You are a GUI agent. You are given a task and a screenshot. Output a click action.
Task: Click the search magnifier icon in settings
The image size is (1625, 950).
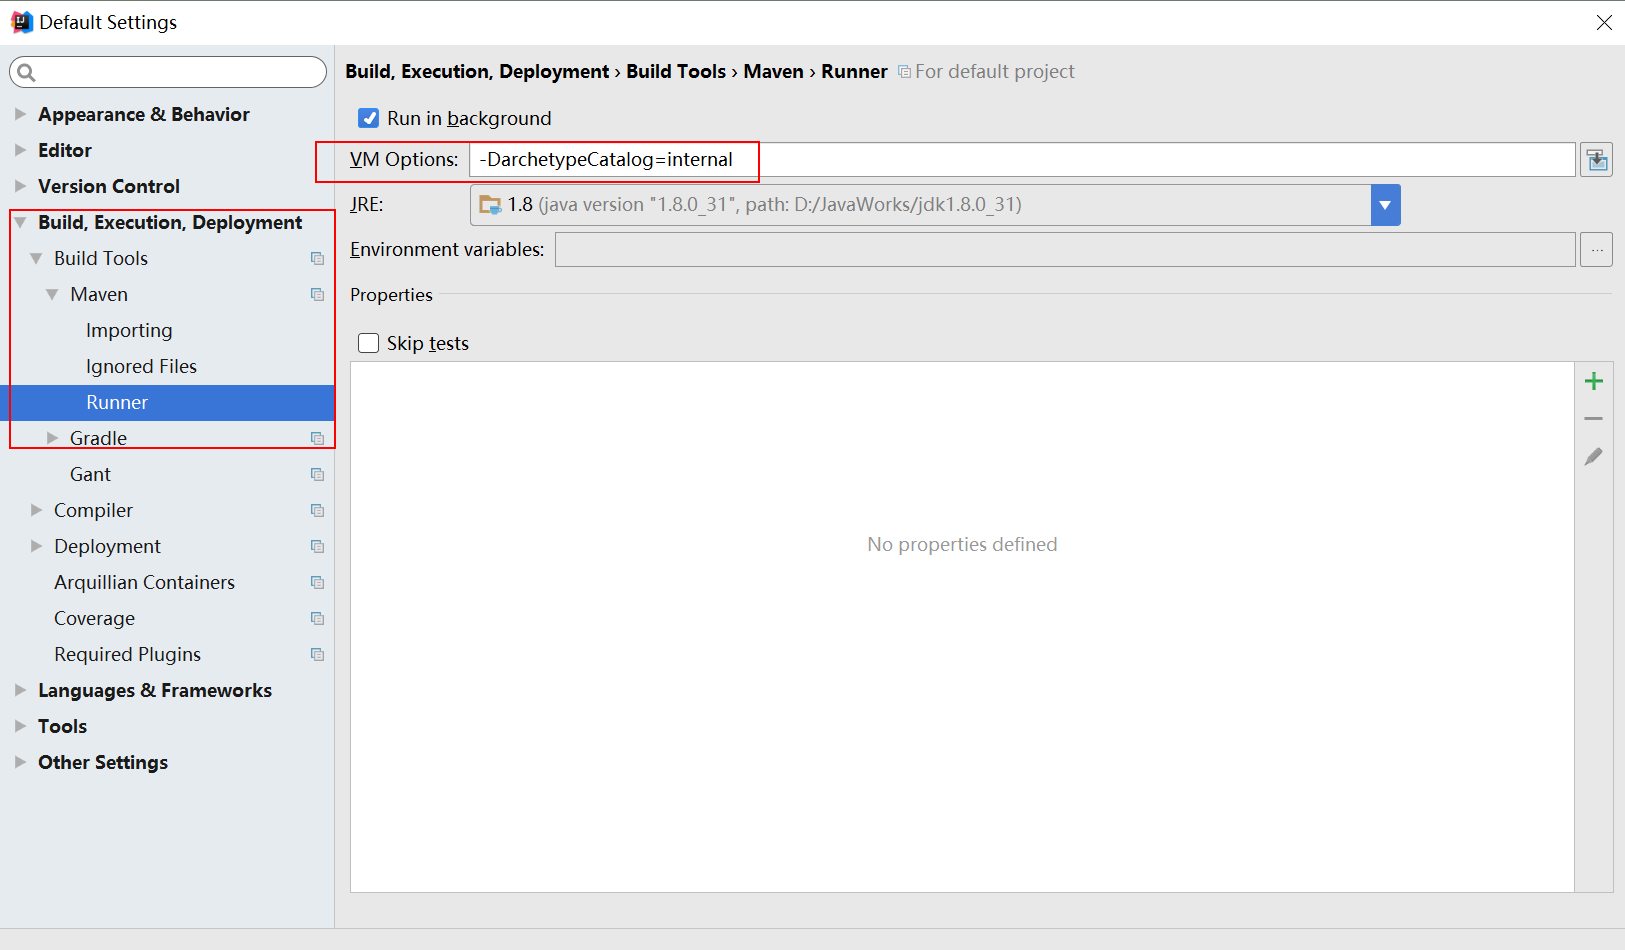click(27, 72)
